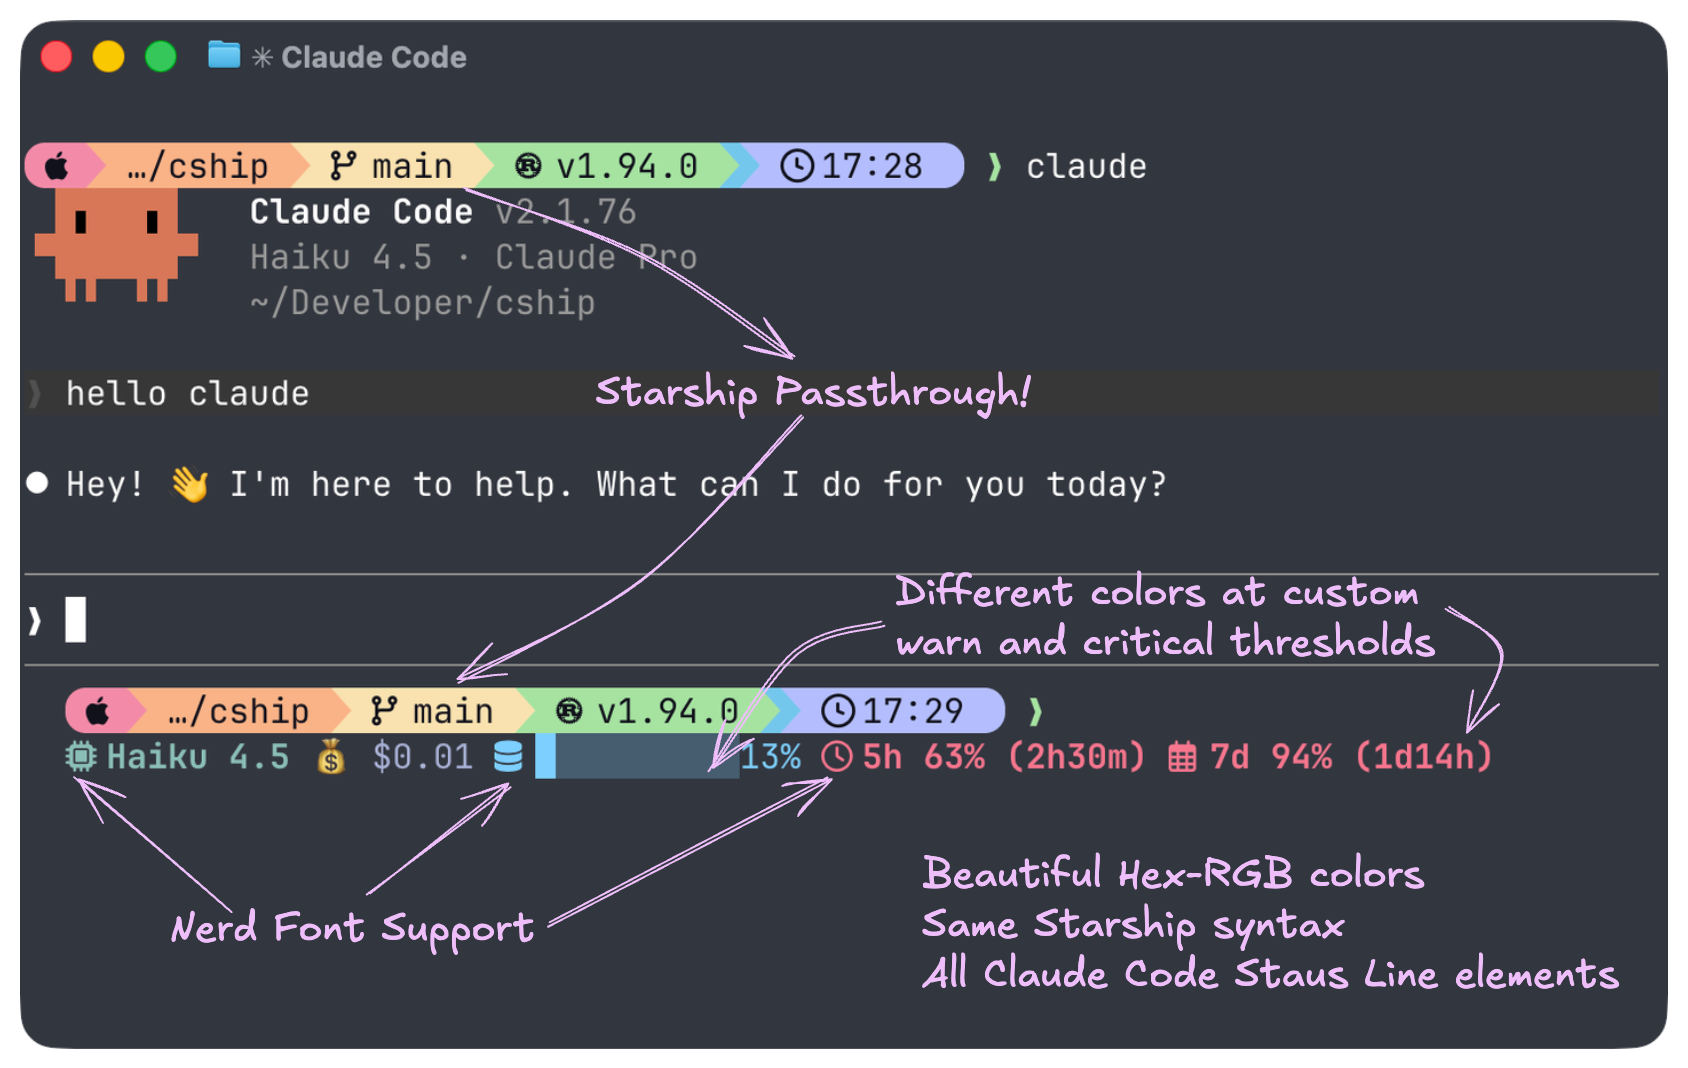Viewport: 1688px width, 1068px height.
Task: Click the "claude" command text
Action: click(x=1086, y=166)
